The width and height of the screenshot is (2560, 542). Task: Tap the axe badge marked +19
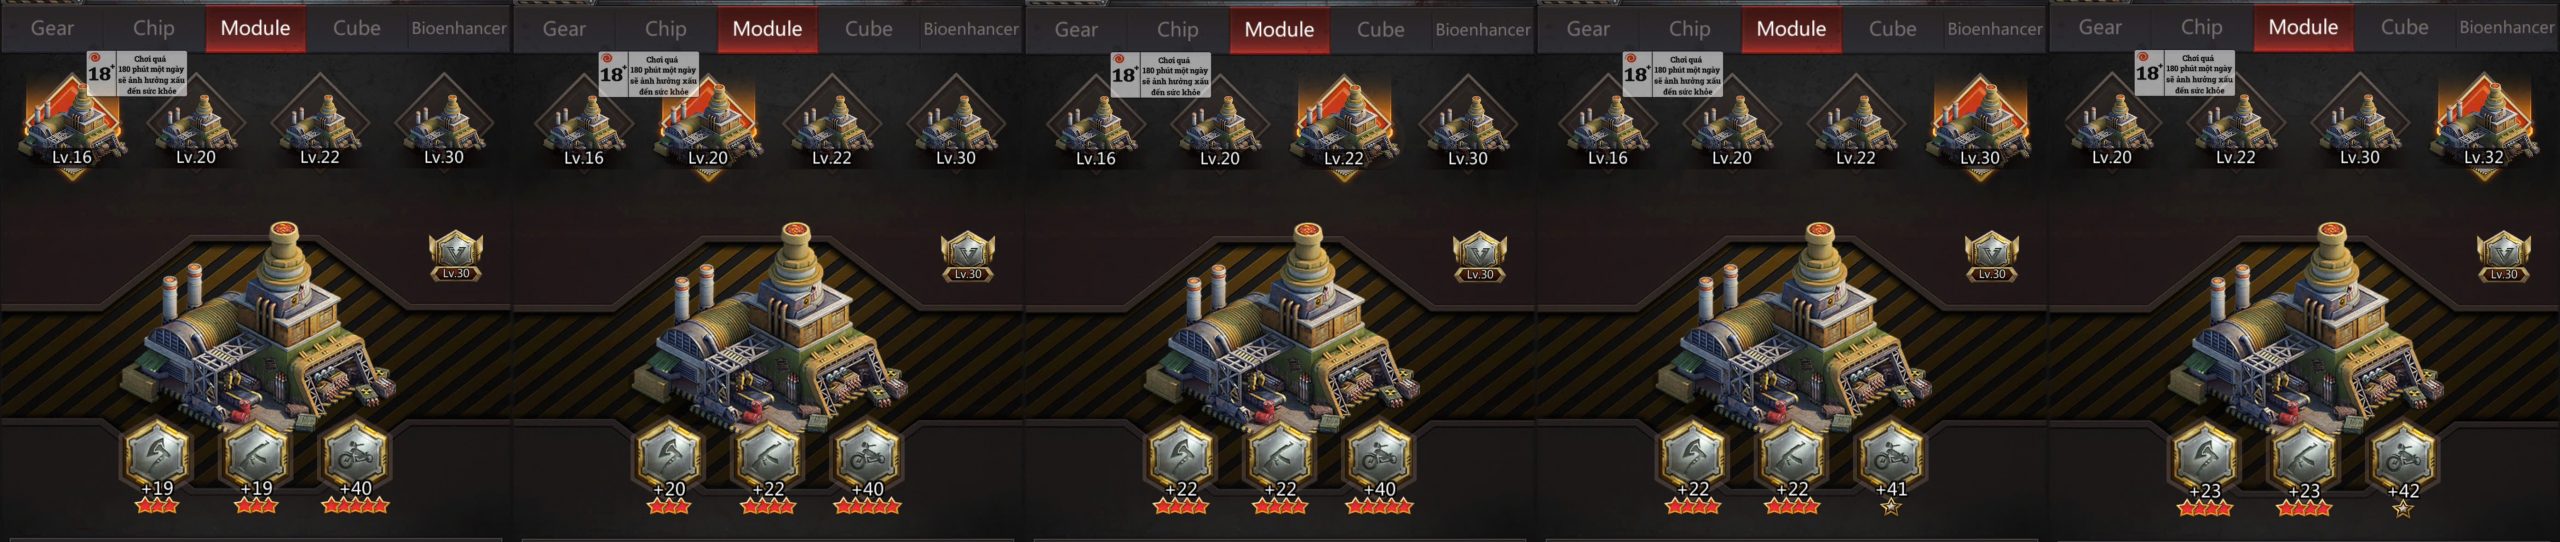pos(157,456)
